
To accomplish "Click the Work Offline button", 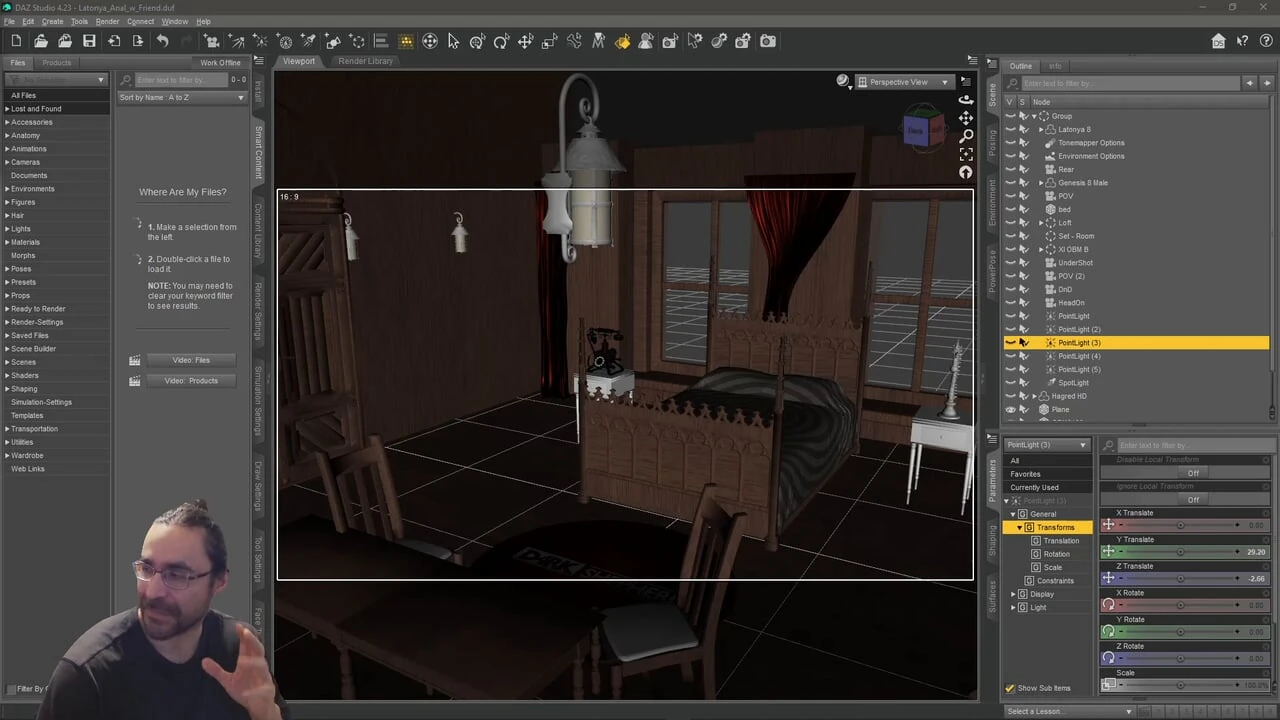I will 220,62.
